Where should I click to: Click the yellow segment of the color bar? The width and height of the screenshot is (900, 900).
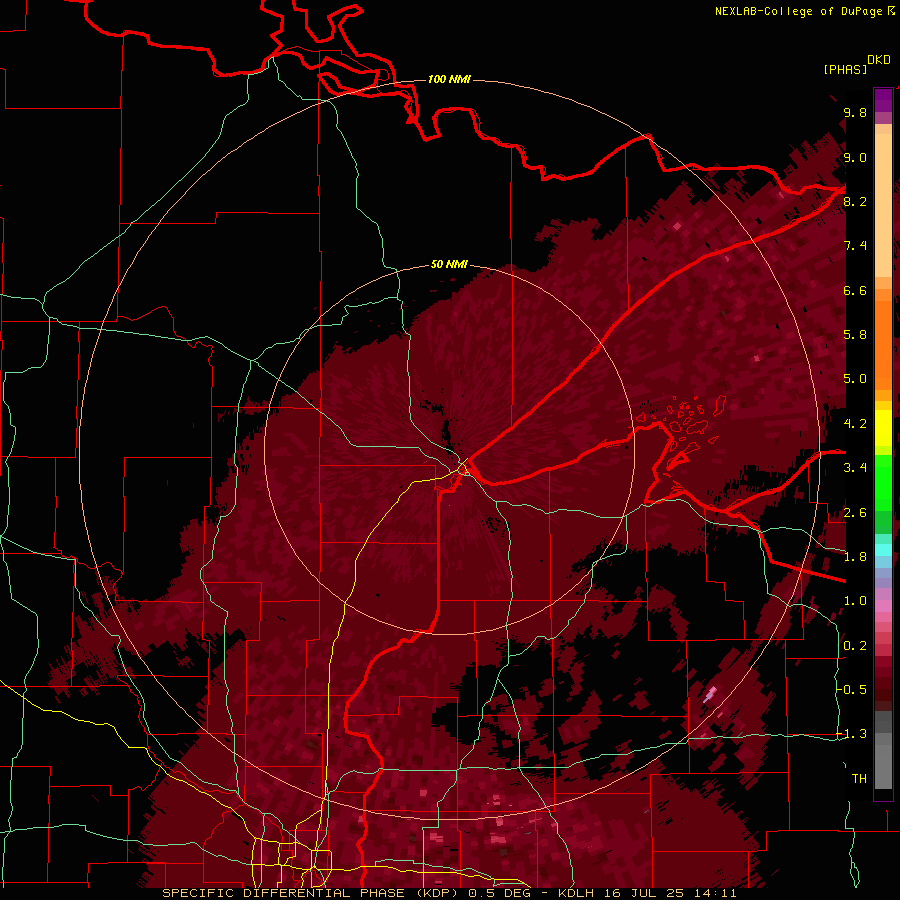click(x=883, y=428)
